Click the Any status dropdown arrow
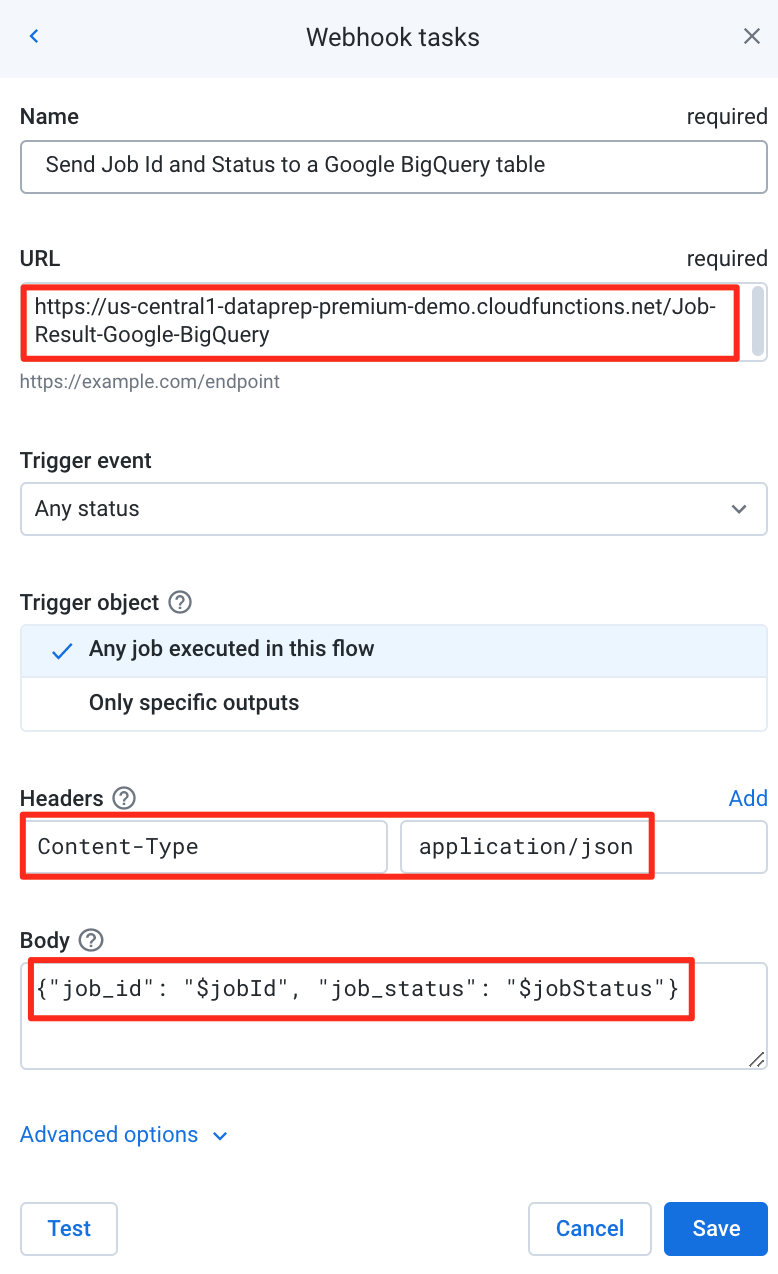This screenshot has width=778, height=1274. [739, 509]
